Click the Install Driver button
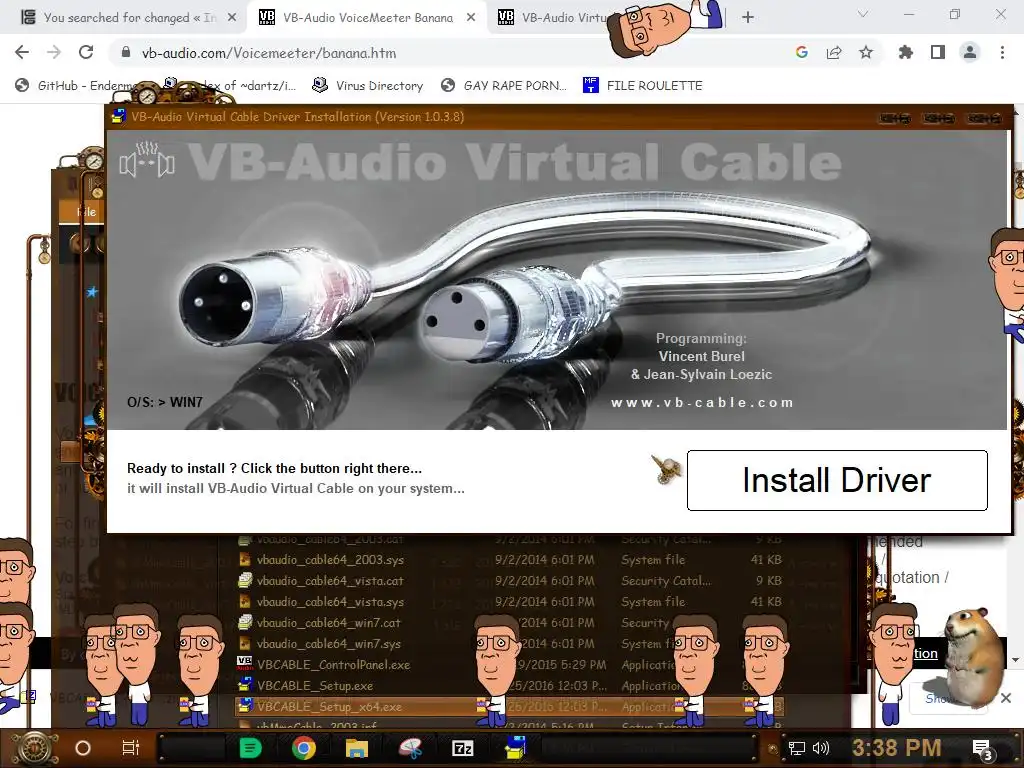The width and height of the screenshot is (1024, 768). (837, 480)
